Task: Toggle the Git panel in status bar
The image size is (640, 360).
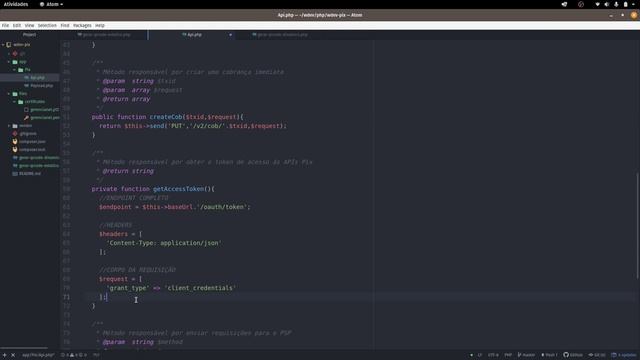Action: [597, 355]
